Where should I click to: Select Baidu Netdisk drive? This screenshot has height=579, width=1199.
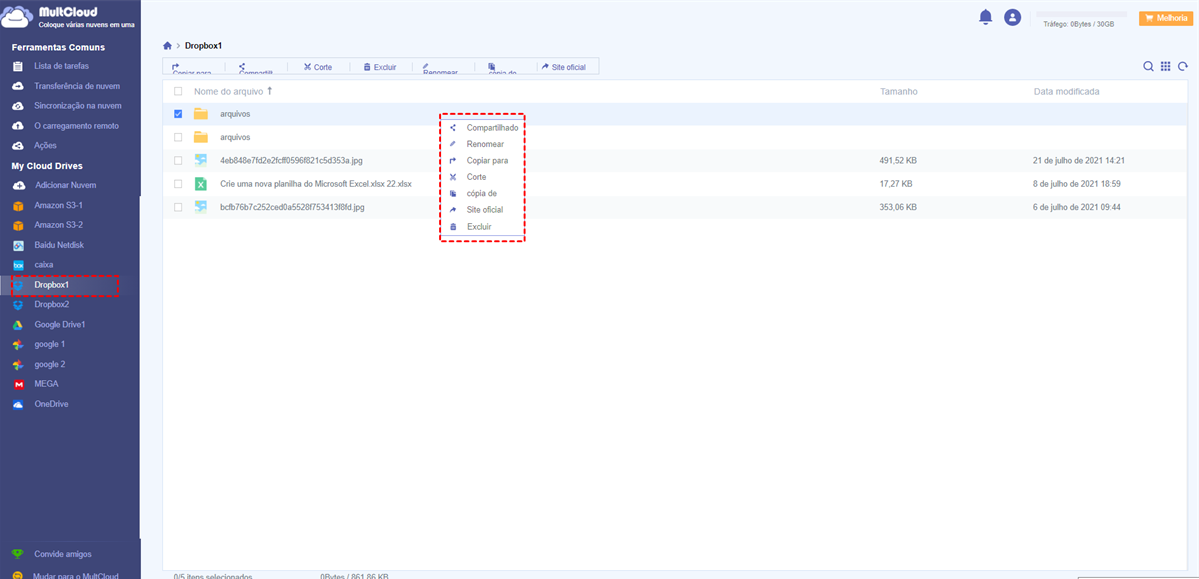(59, 246)
